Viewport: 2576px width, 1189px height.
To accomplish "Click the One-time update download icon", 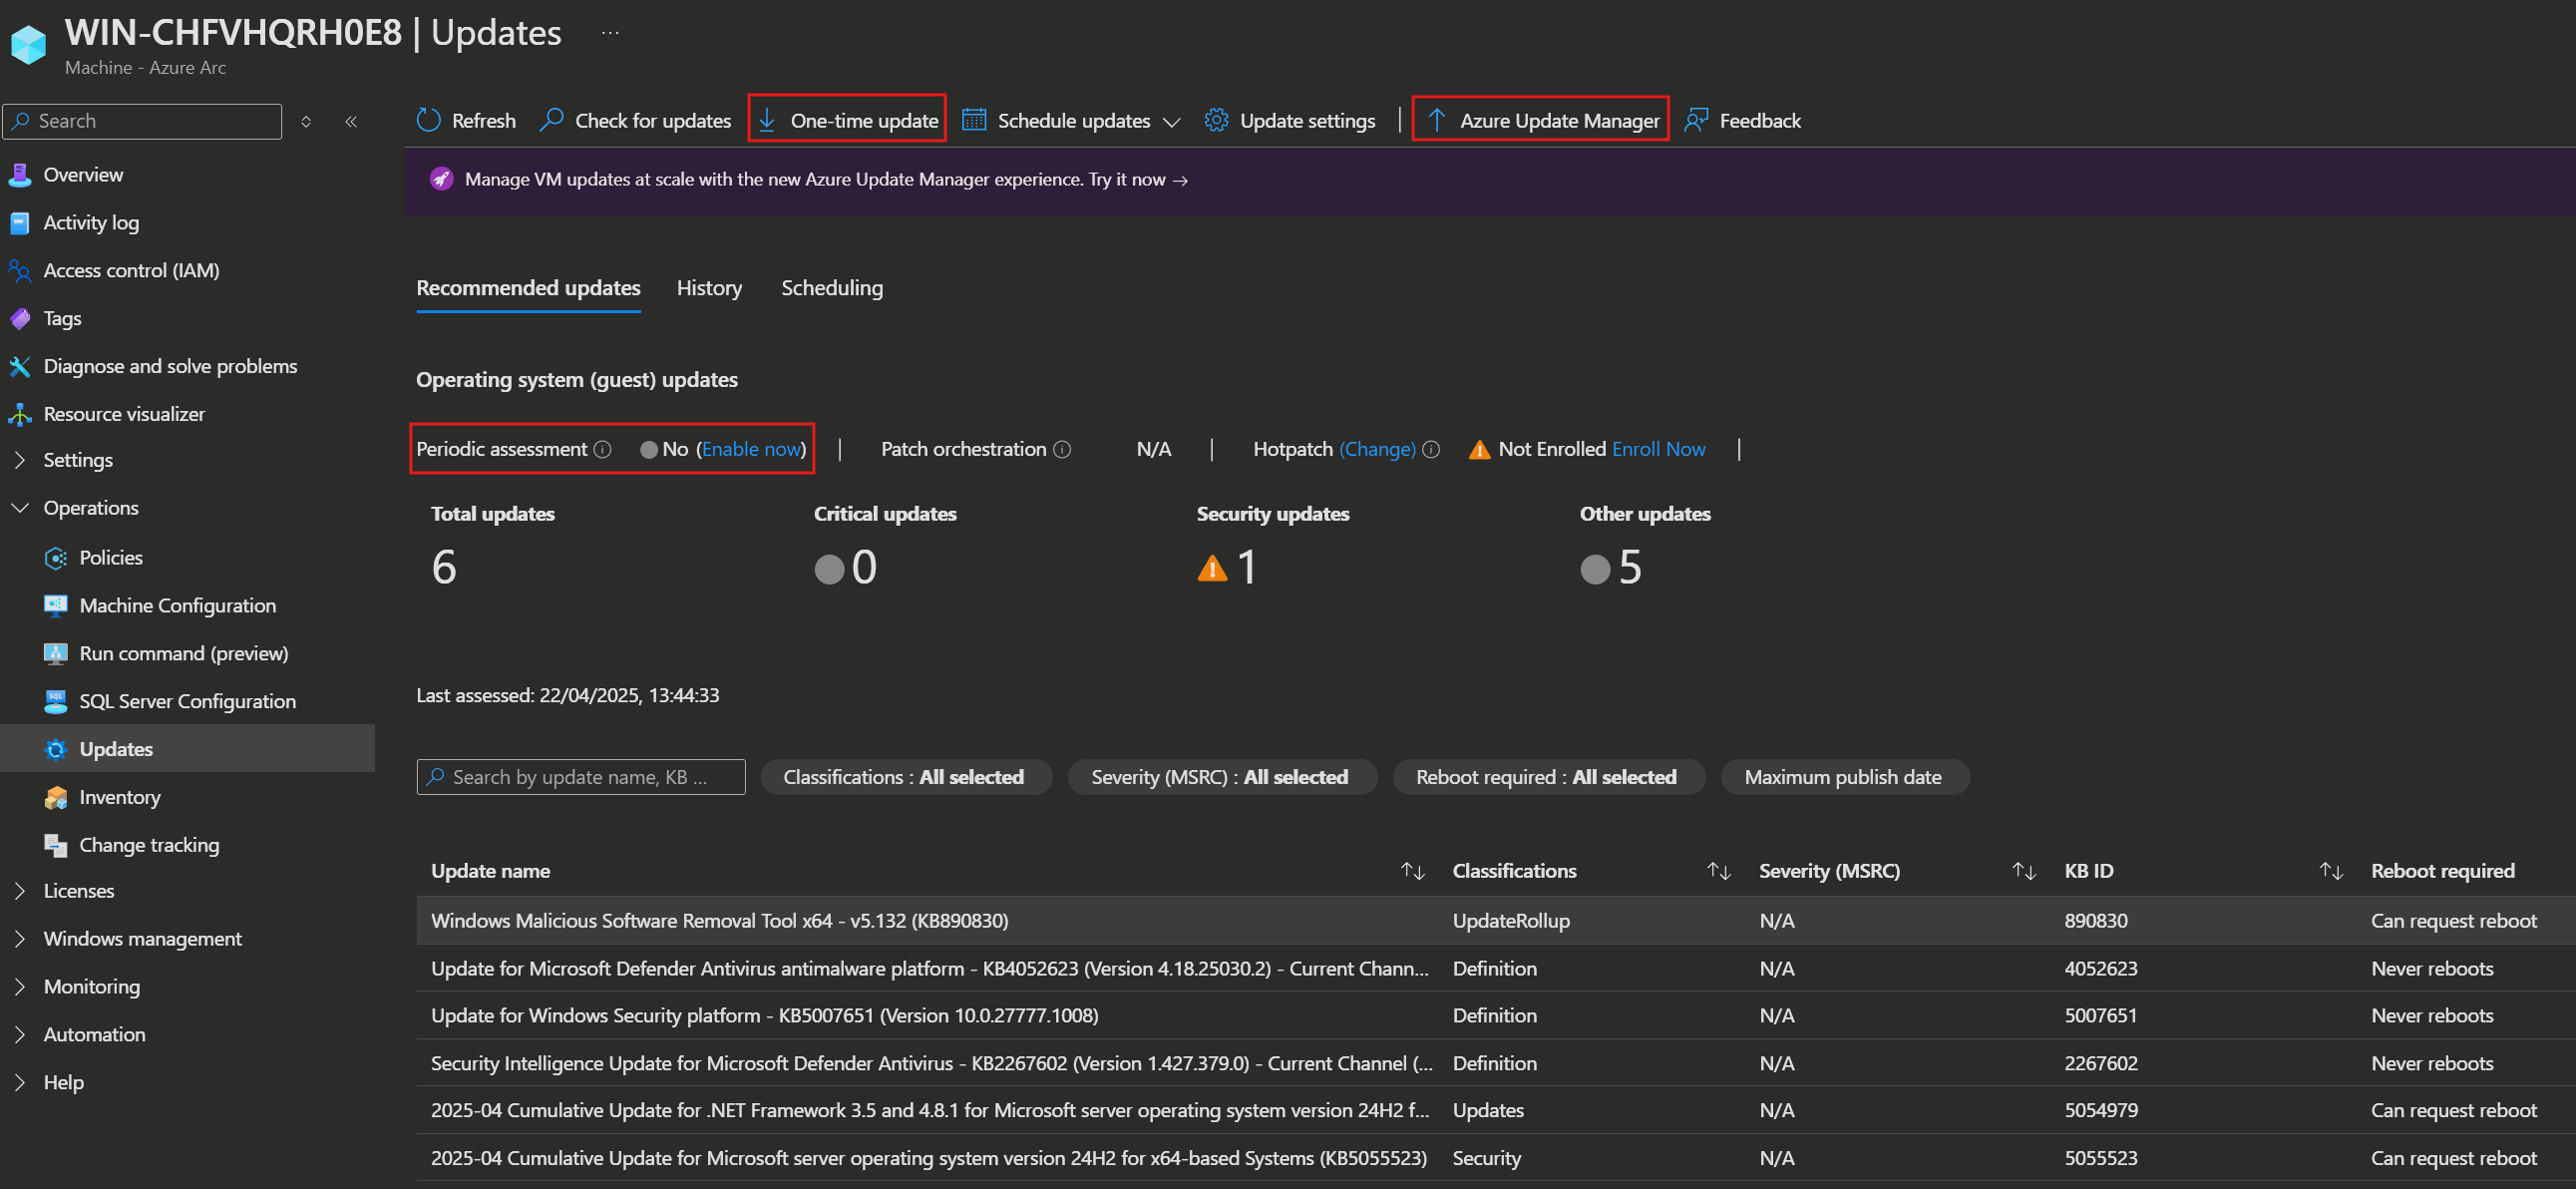I will pos(767,120).
